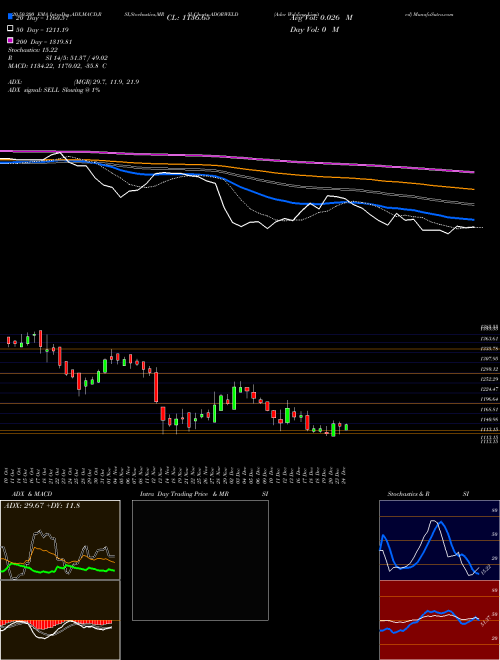Click the ADX: 29.67 +DY: 11.8 label
The image size is (500, 660).
(42, 506)
